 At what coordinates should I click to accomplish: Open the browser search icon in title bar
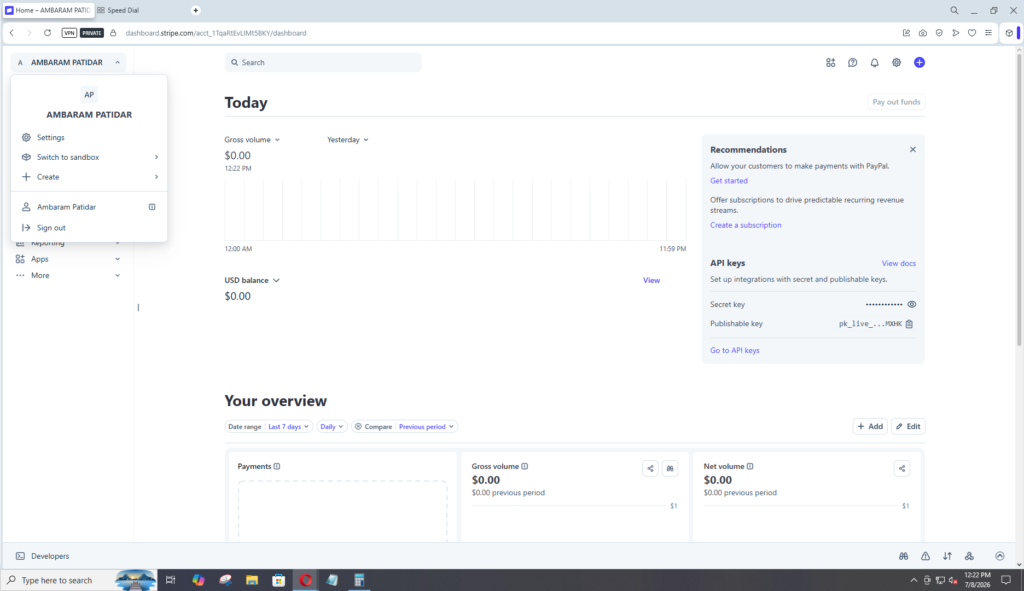pyautogui.click(x=954, y=10)
